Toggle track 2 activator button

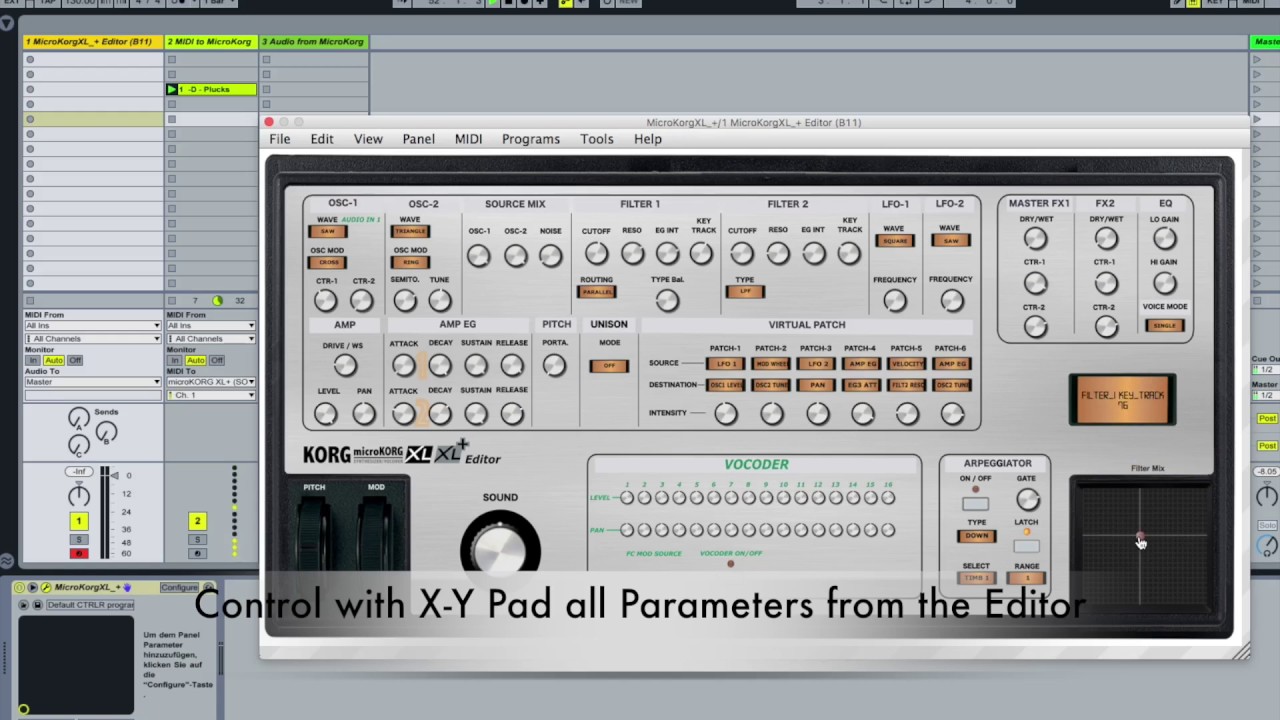tap(197, 521)
